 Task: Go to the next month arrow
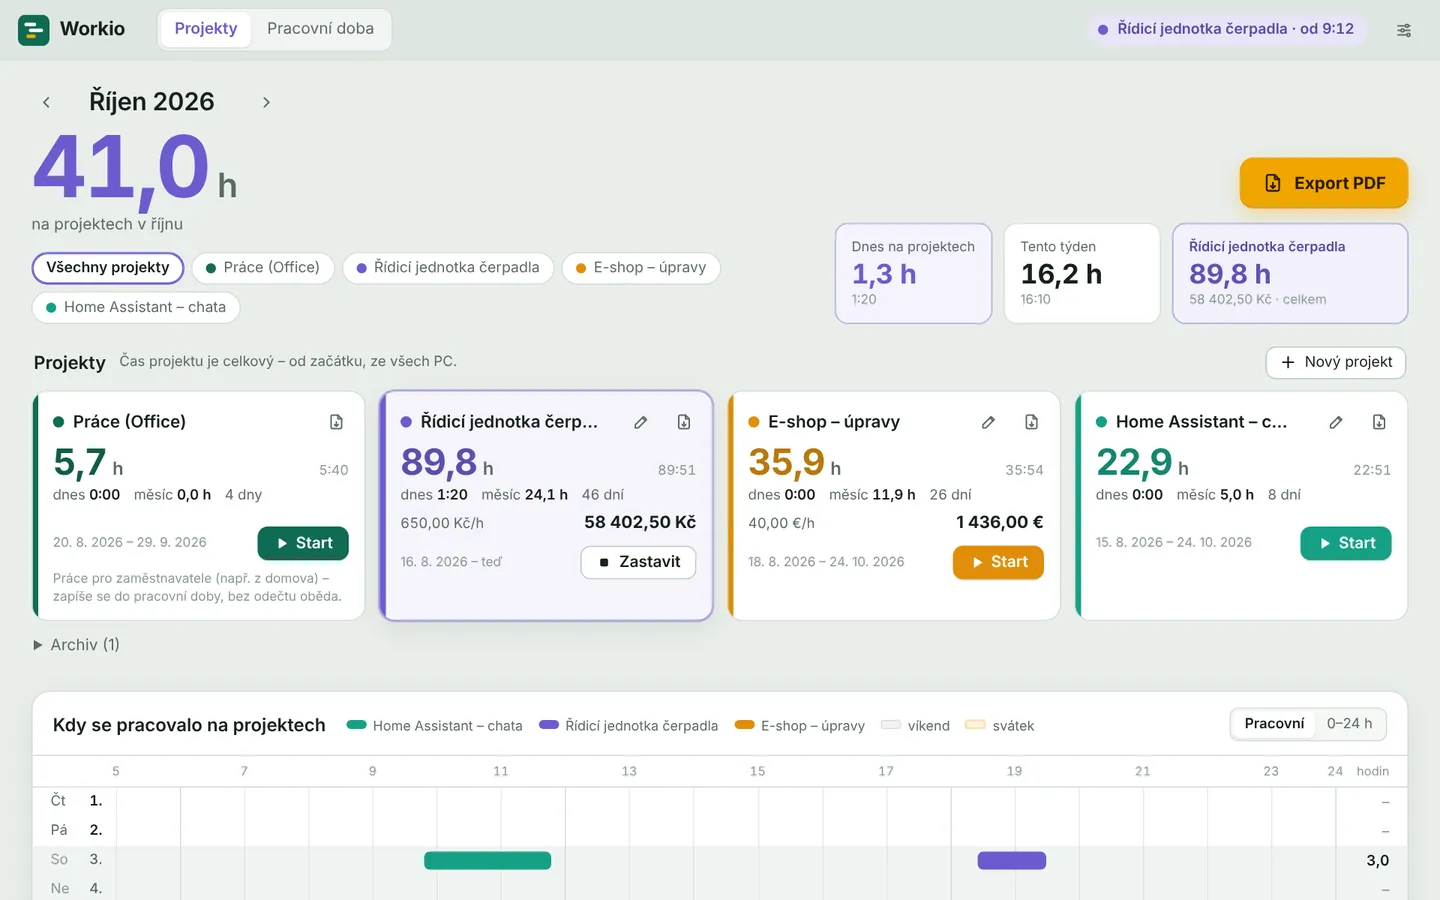266,102
